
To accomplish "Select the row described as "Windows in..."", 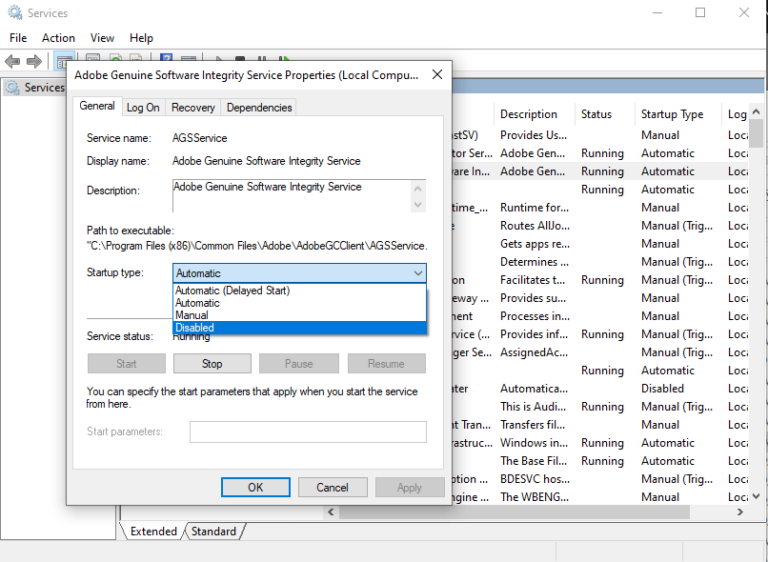I will point(599,443).
